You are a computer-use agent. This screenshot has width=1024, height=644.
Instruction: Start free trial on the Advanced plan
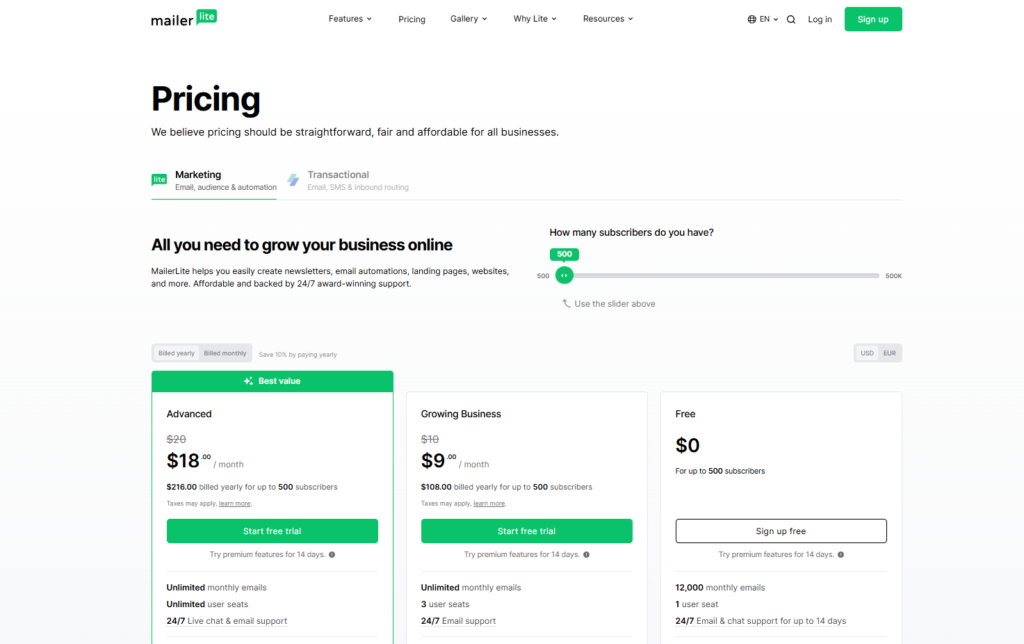pos(271,530)
